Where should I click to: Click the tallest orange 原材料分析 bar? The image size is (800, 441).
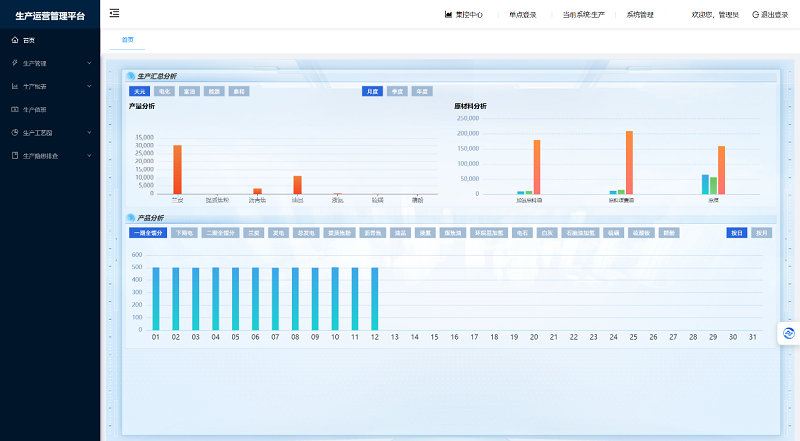click(629, 162)
